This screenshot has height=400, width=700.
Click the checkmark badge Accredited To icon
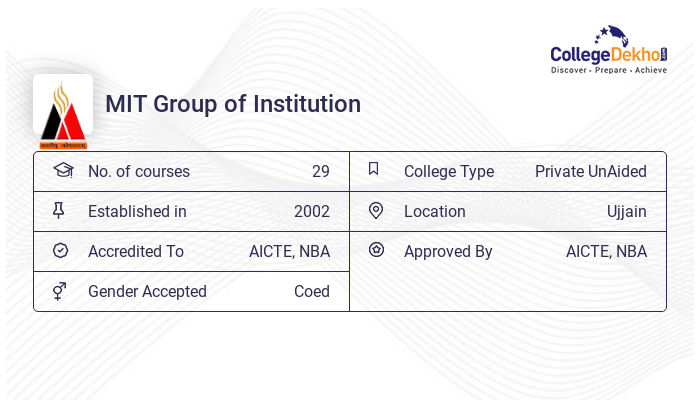coord(60,251)
